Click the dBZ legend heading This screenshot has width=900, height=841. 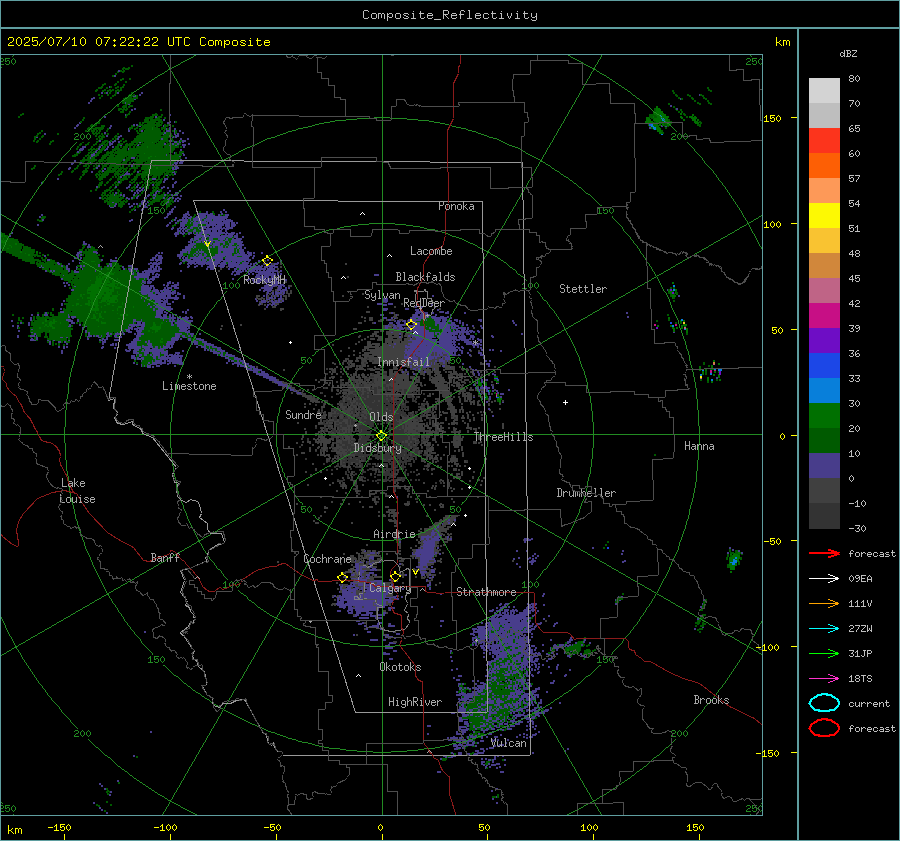point(848,53)
